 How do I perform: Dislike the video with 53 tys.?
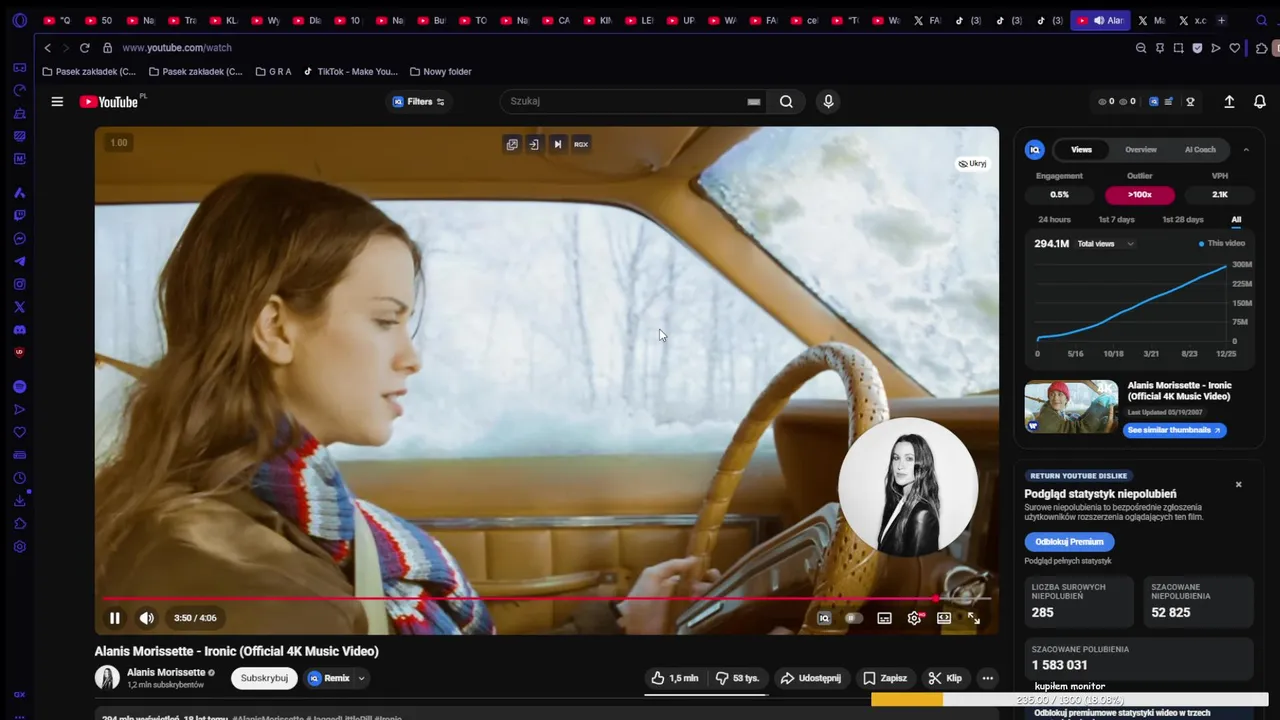click(738, 678)
